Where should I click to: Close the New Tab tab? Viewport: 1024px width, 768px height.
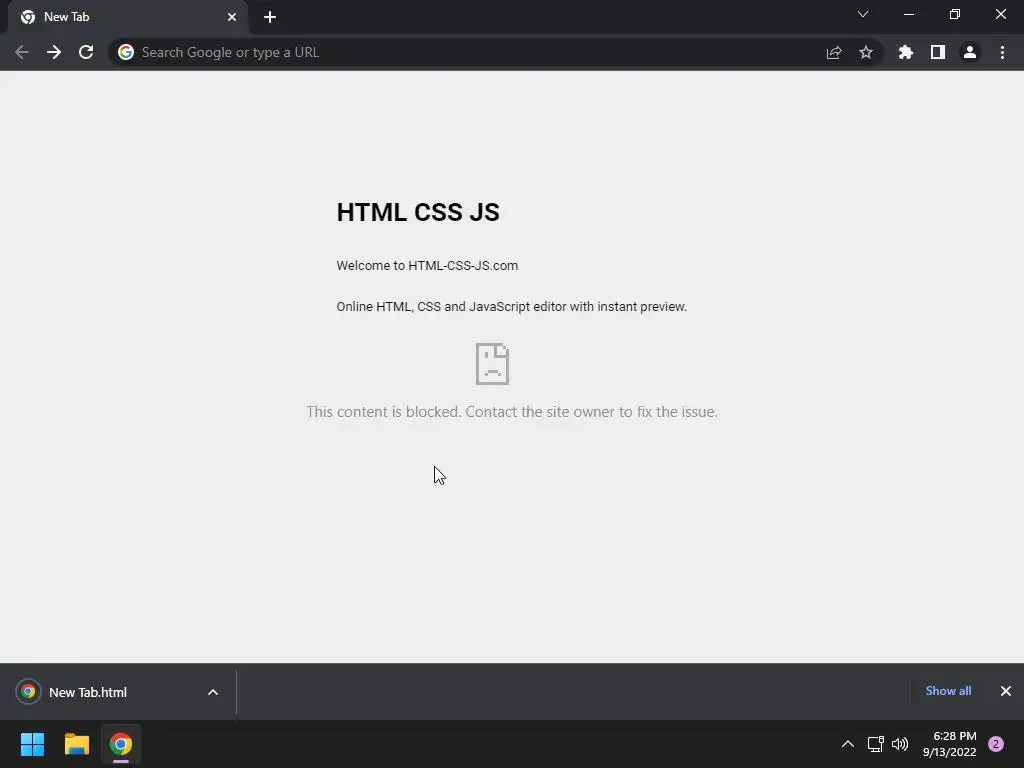(232, 17)
